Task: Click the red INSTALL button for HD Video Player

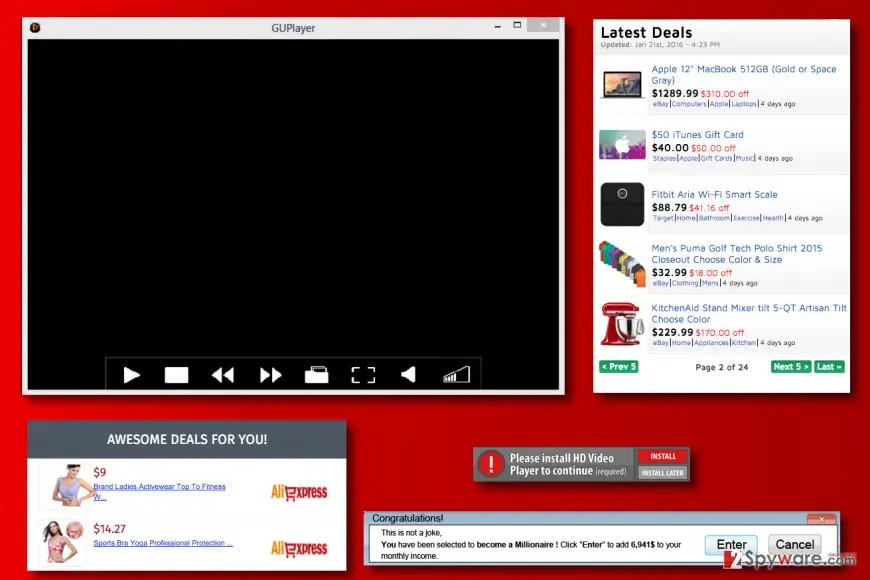Action: click(663, 456)
